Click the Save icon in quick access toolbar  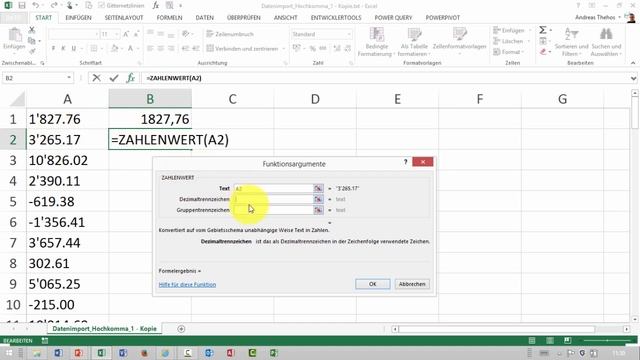pos(22,5)
